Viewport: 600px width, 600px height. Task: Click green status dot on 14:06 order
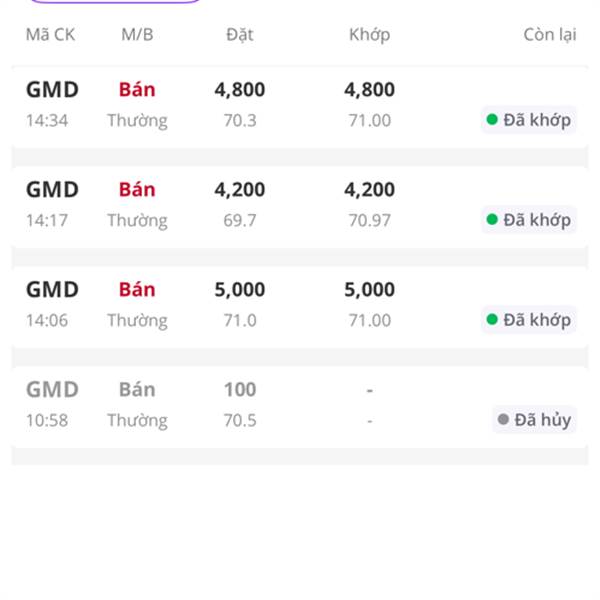point(491,320)
